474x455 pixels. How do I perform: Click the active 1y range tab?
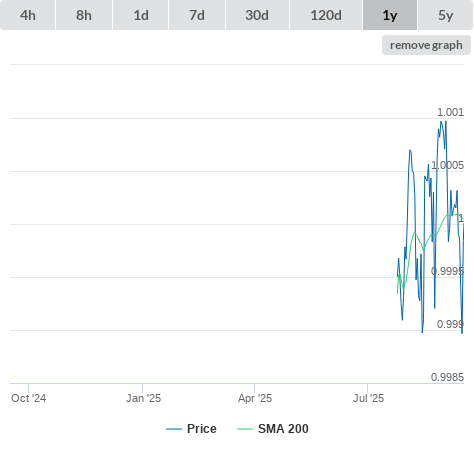pos(390,15)
